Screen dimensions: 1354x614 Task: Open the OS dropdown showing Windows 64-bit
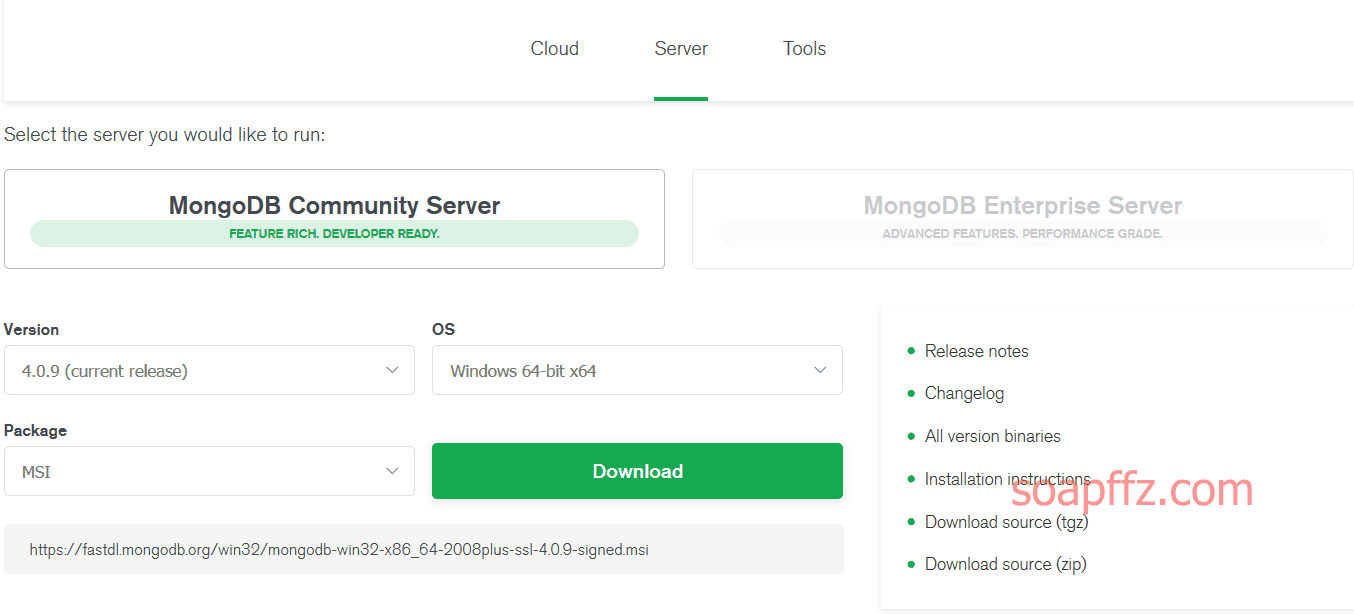(637, 370)
